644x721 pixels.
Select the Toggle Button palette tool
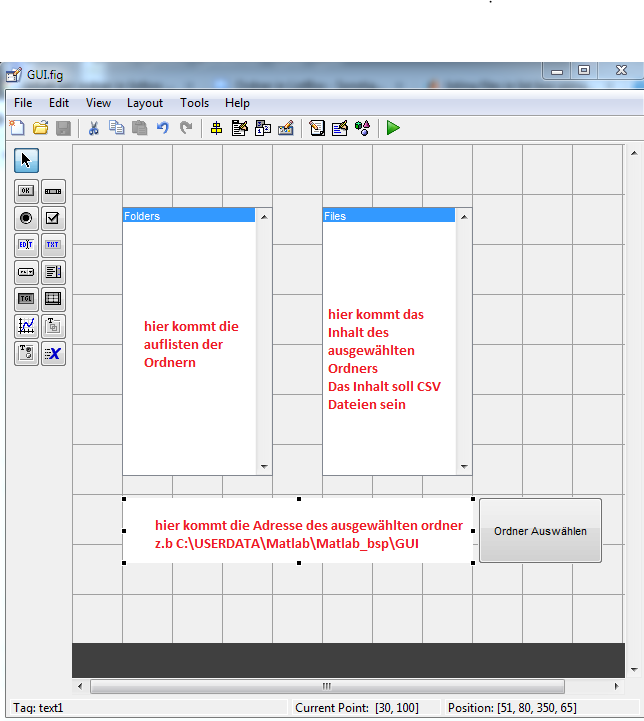pos(26,298)
